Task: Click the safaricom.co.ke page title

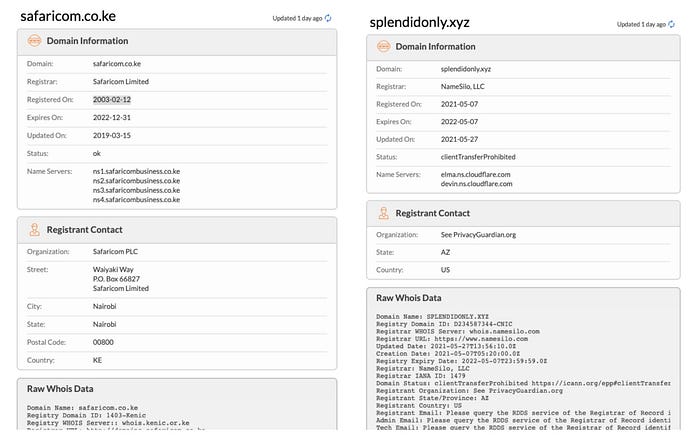Action: 68,16
